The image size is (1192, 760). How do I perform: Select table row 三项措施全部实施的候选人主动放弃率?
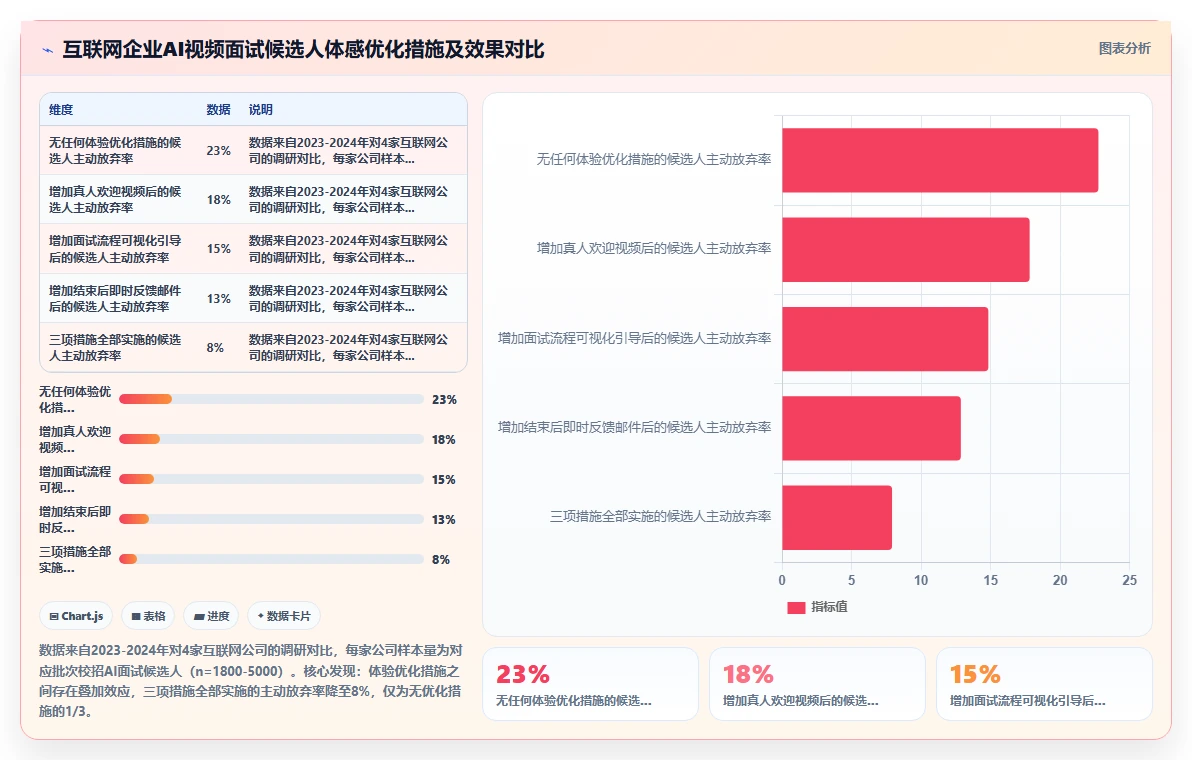point(253,347)
